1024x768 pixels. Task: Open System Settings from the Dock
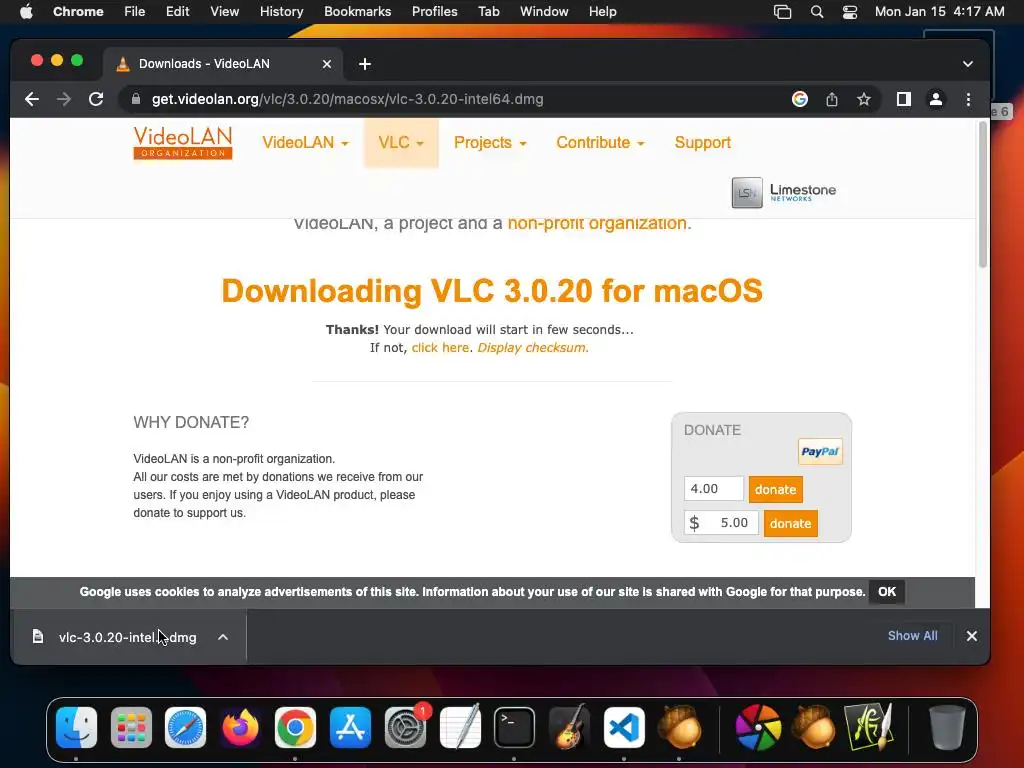click(405, 727)
